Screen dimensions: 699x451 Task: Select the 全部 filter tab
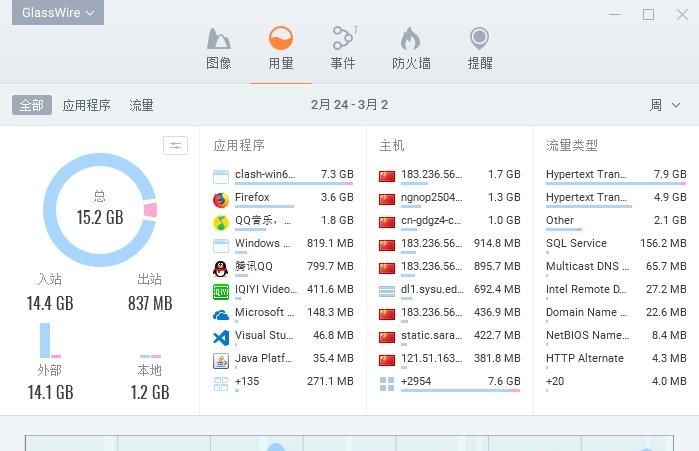32,105
